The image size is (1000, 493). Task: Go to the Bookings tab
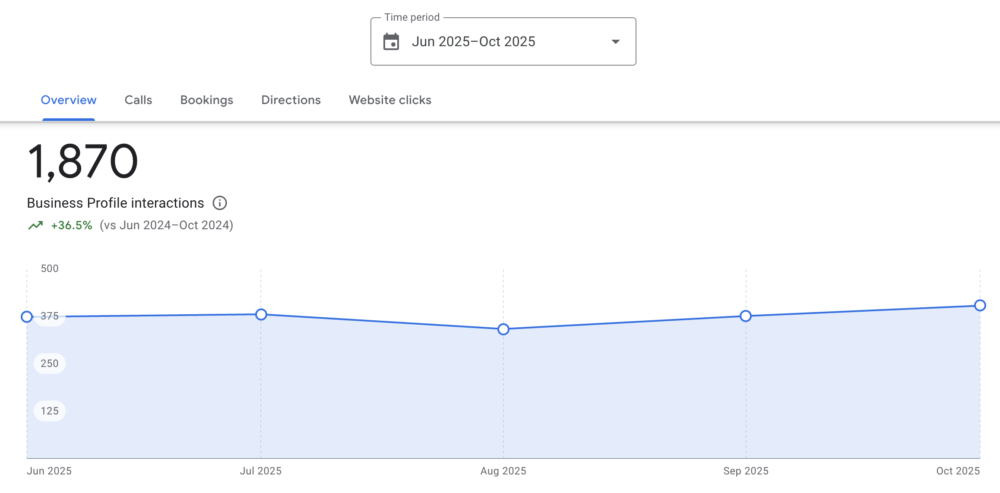(x=206, y=100)
